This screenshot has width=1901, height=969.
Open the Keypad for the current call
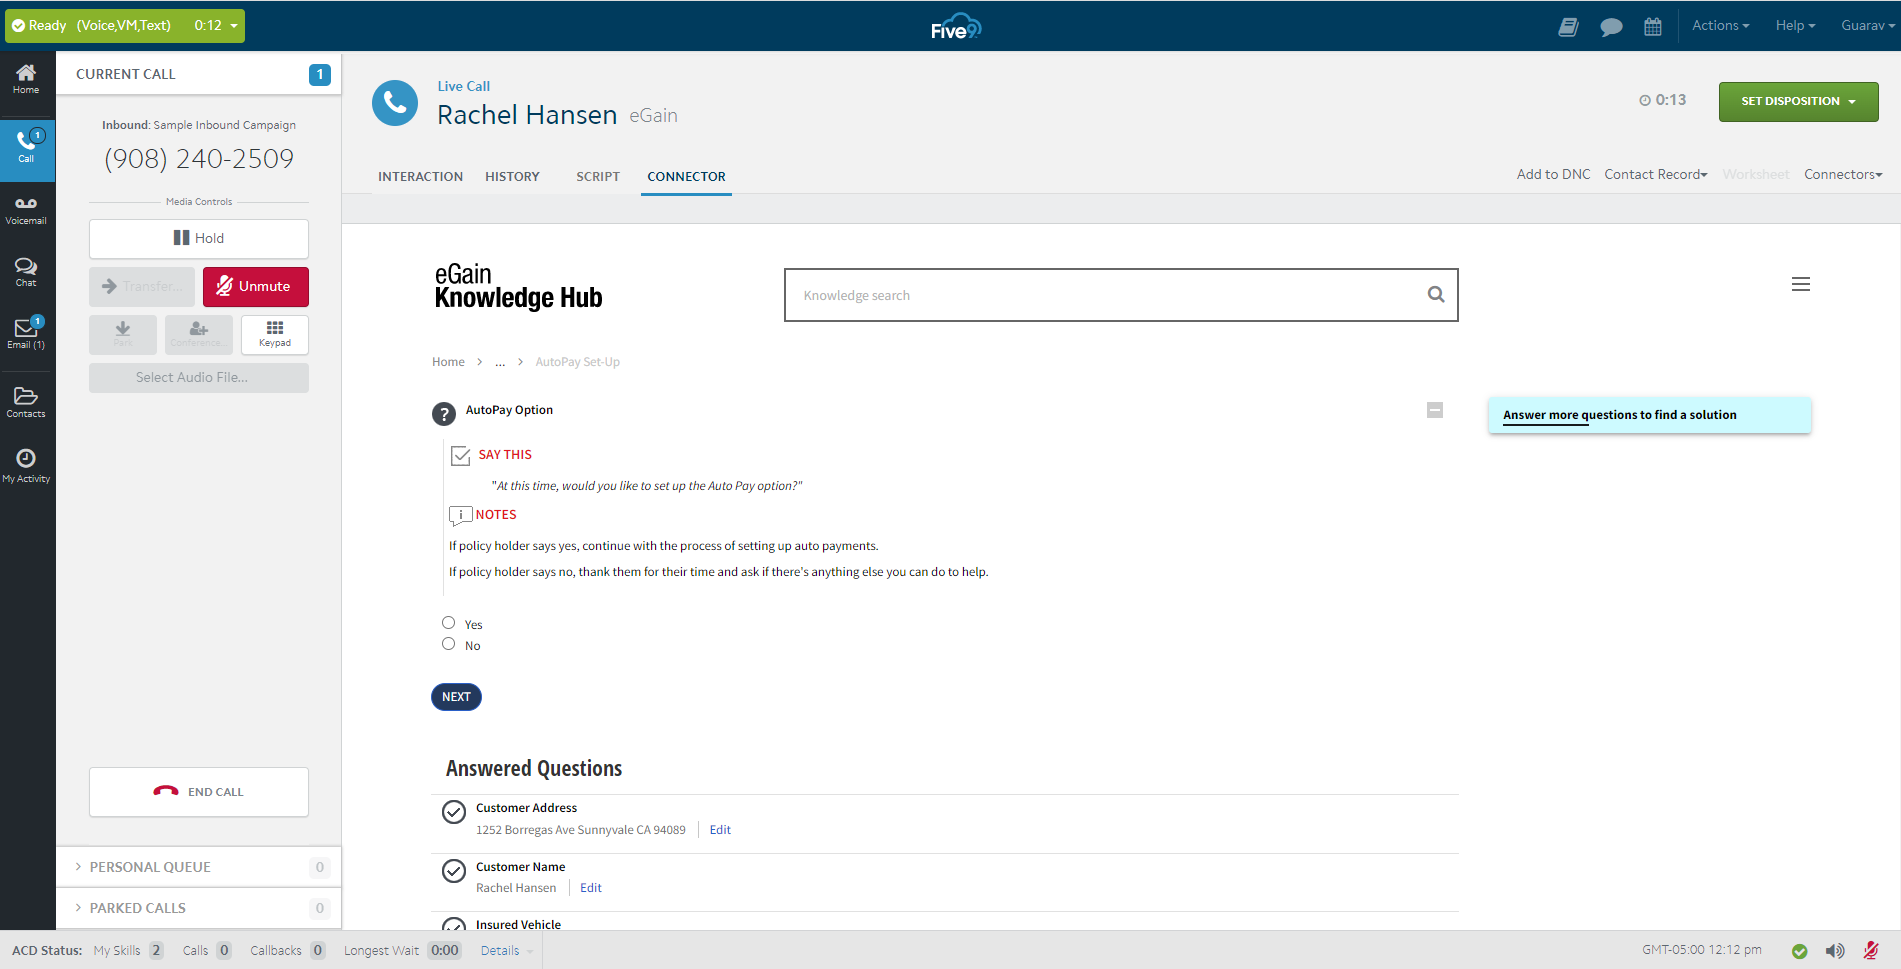[x=274, y=334]
